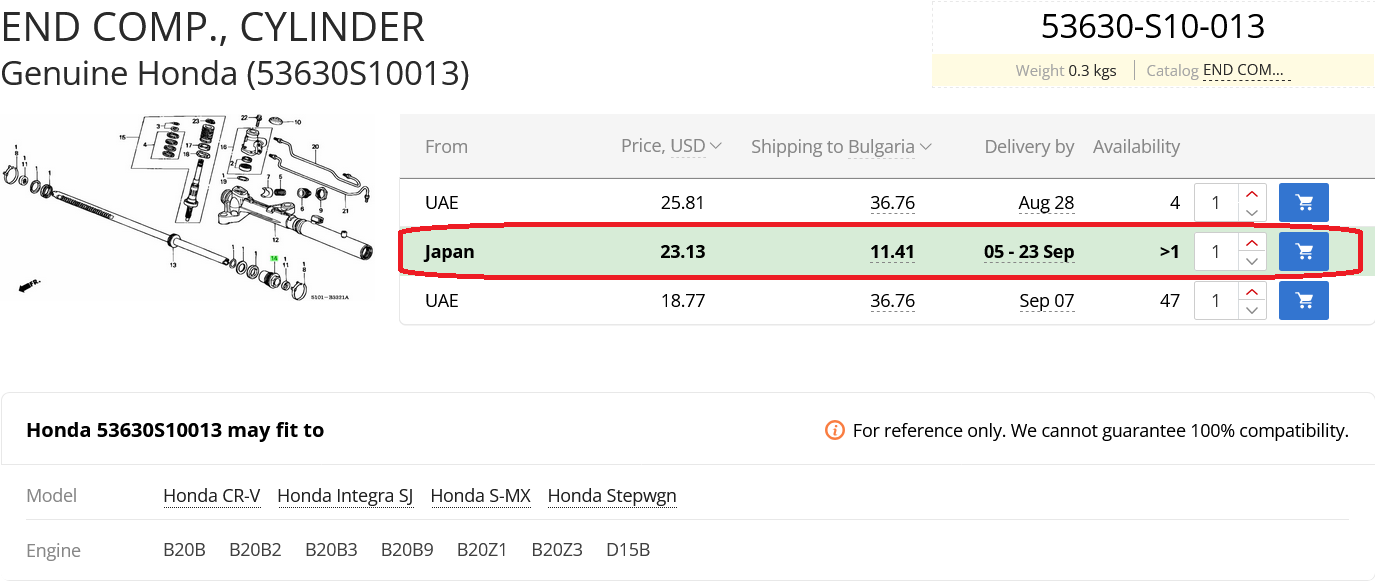This screenshot has height=581, width=1375.
Task: Add the Japan offer to cart
Action: tap(1304, 252)
